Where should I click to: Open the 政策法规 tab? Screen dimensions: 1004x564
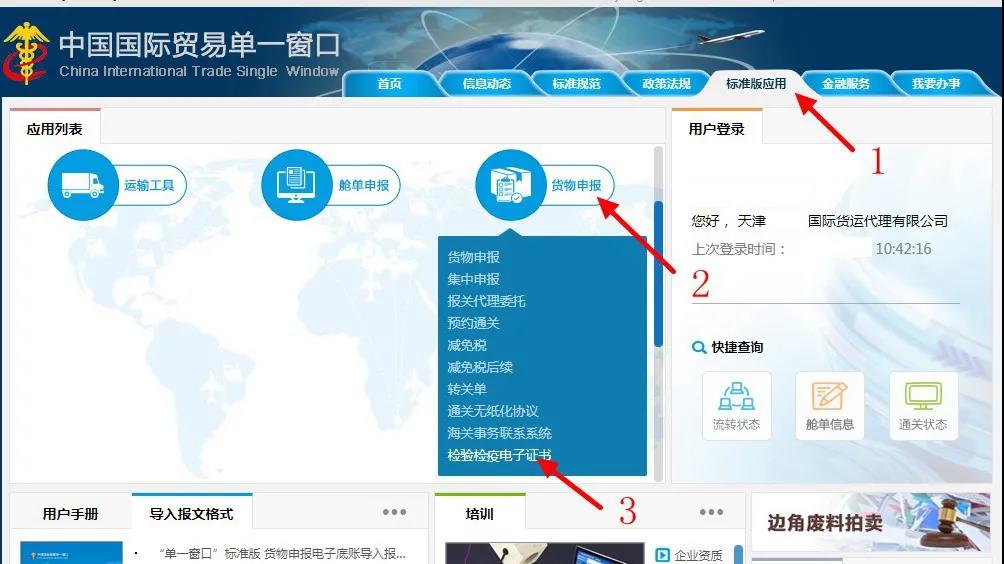tap(667, 84)
